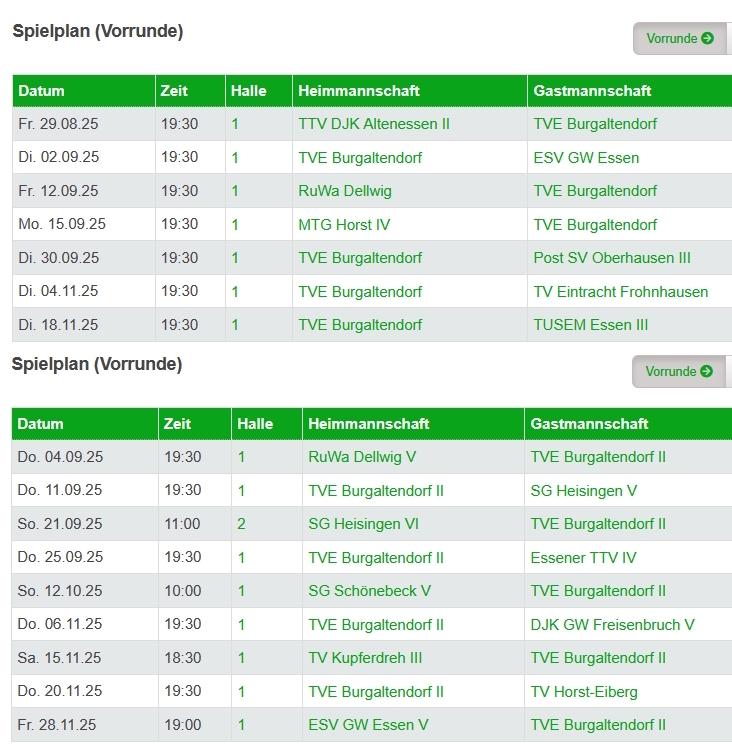Image resolution: width=732 pixels, height=756 pixels.
Task: Click the arrow icon on the upper Vorrunde button
Action: (708, 39)
